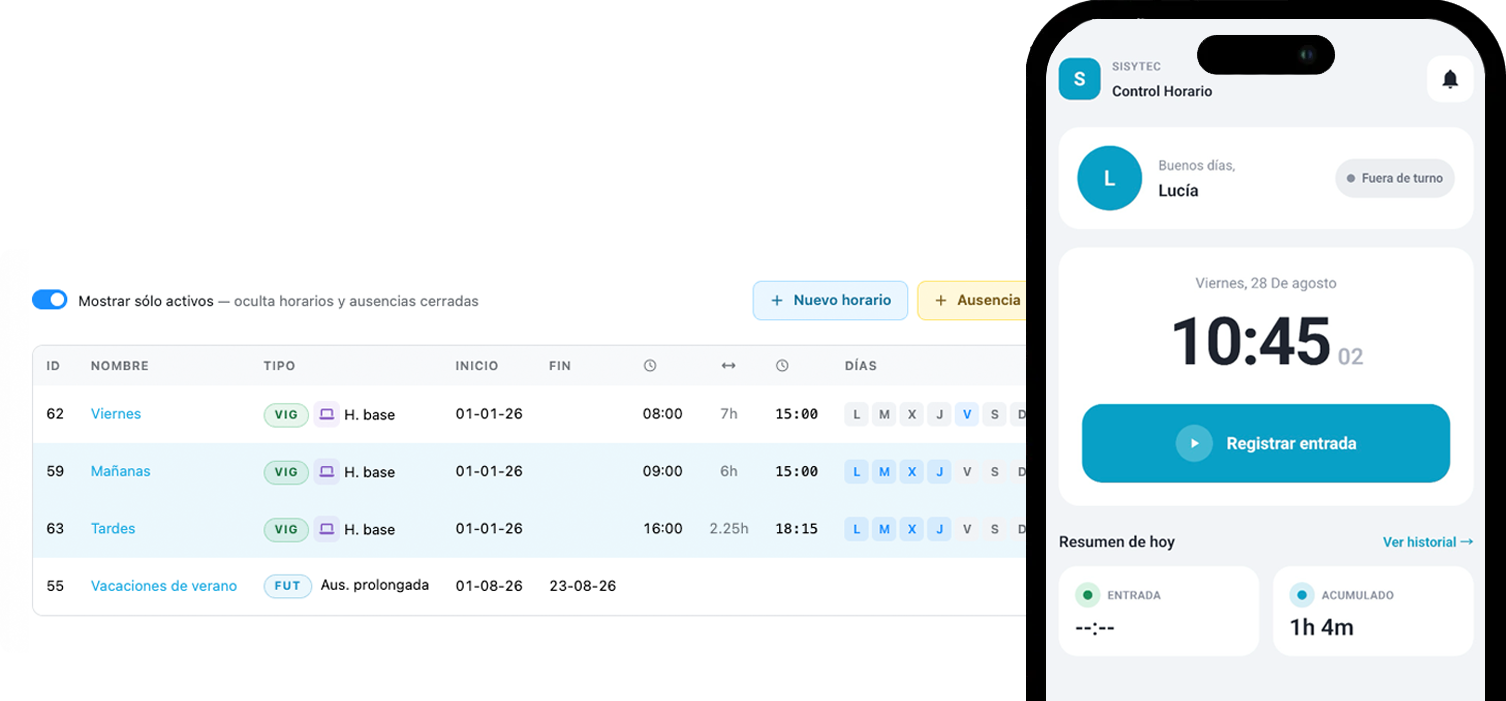Viewport: 1506px width, 701px height.
Task: Click the Entrada --:-- card
Action: tap(1159, 611)
